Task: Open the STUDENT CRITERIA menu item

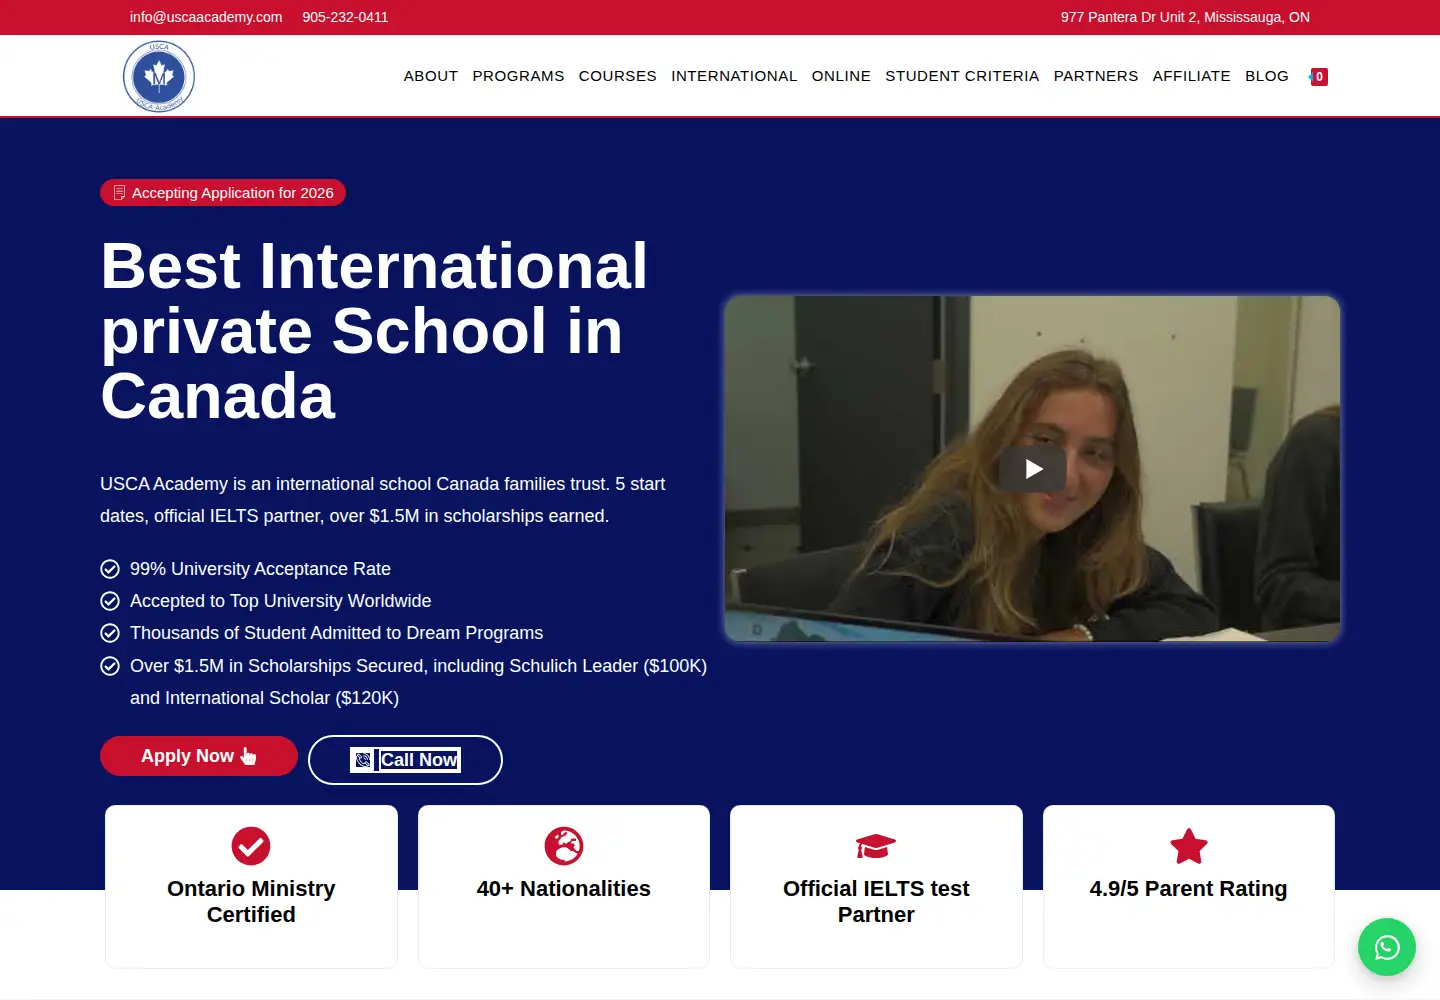Action: [x=962, y=76]
